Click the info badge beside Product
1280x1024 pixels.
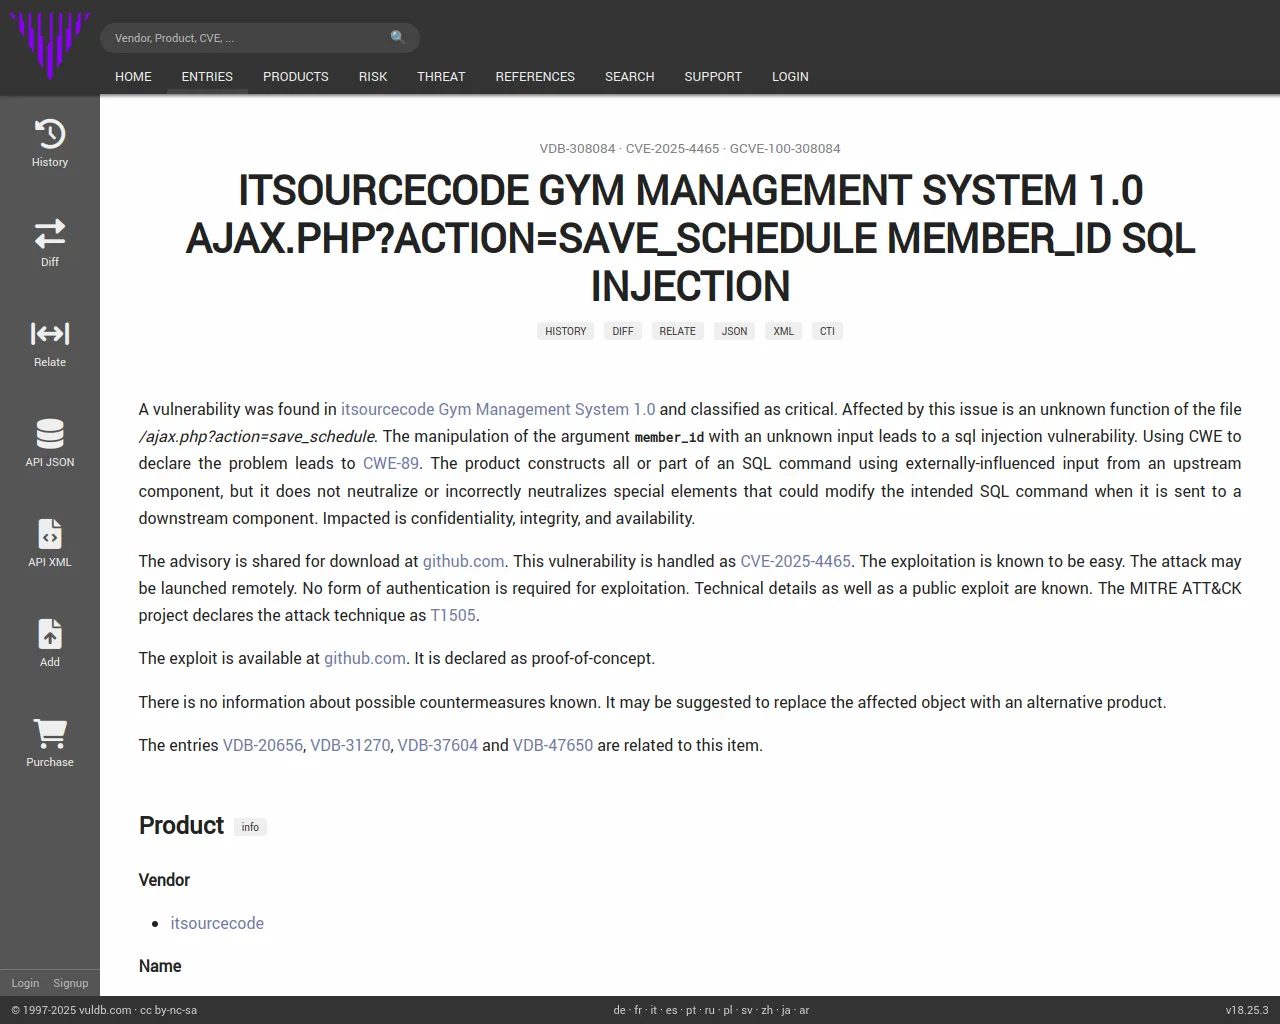coord(250,827)
